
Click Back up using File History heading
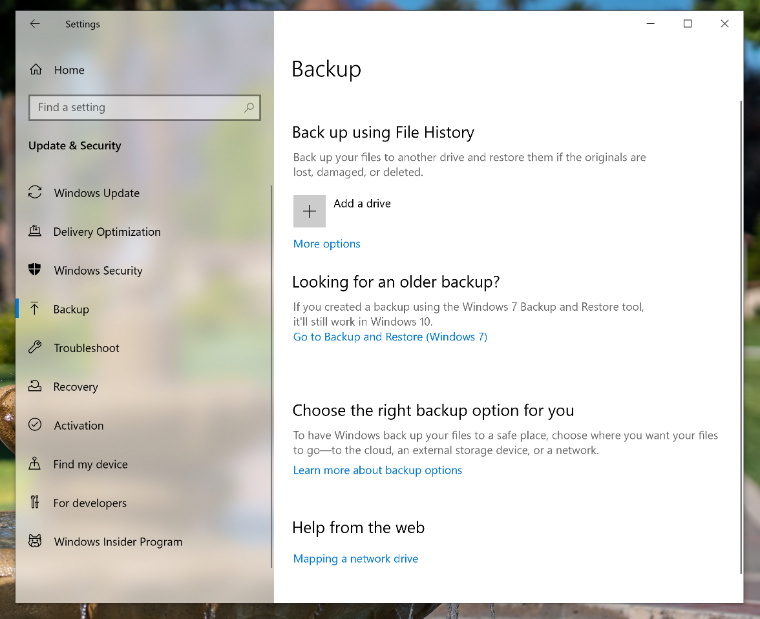pyautogui.click(x=383, y=132)
